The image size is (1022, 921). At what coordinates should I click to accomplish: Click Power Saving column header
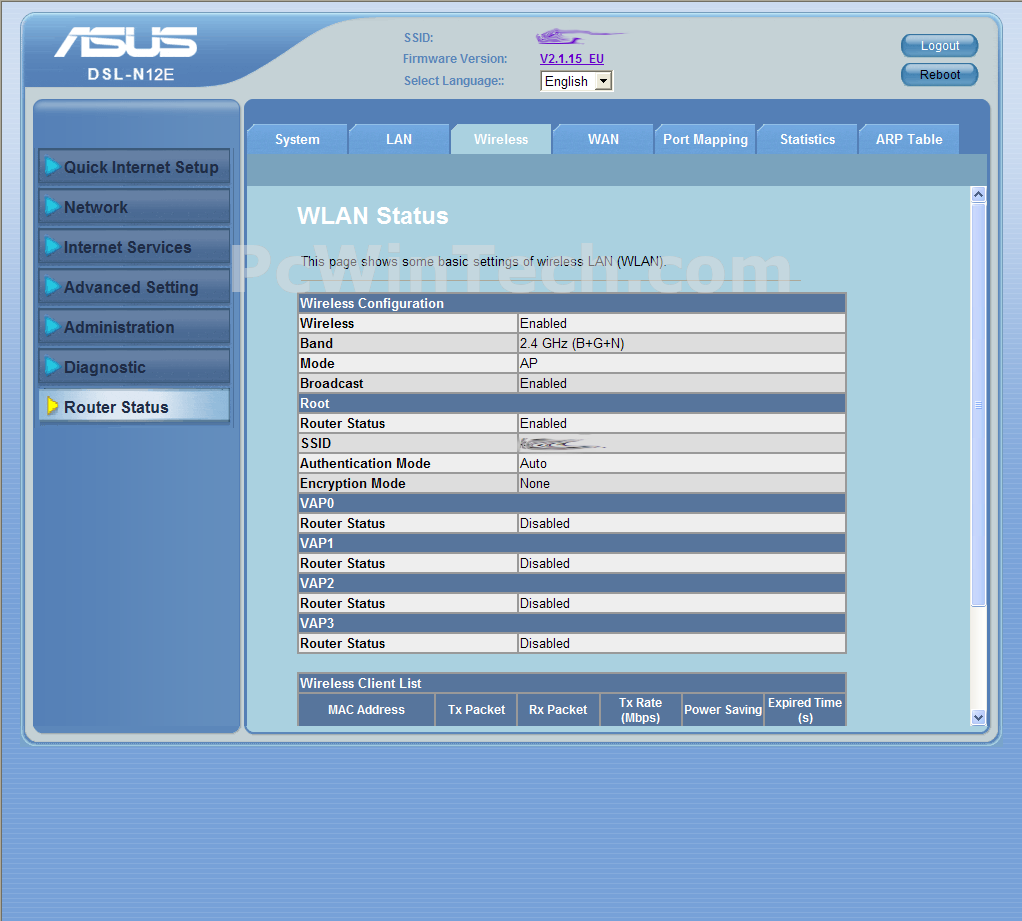tap(723, 710)
